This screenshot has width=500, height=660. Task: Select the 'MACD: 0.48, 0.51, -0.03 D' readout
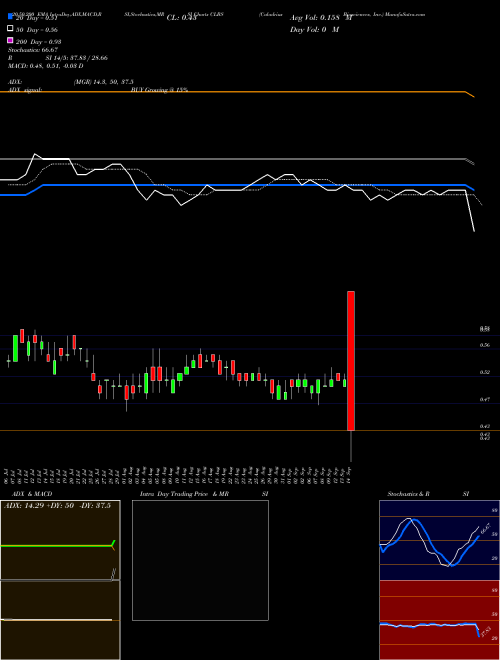coord(45,66)
